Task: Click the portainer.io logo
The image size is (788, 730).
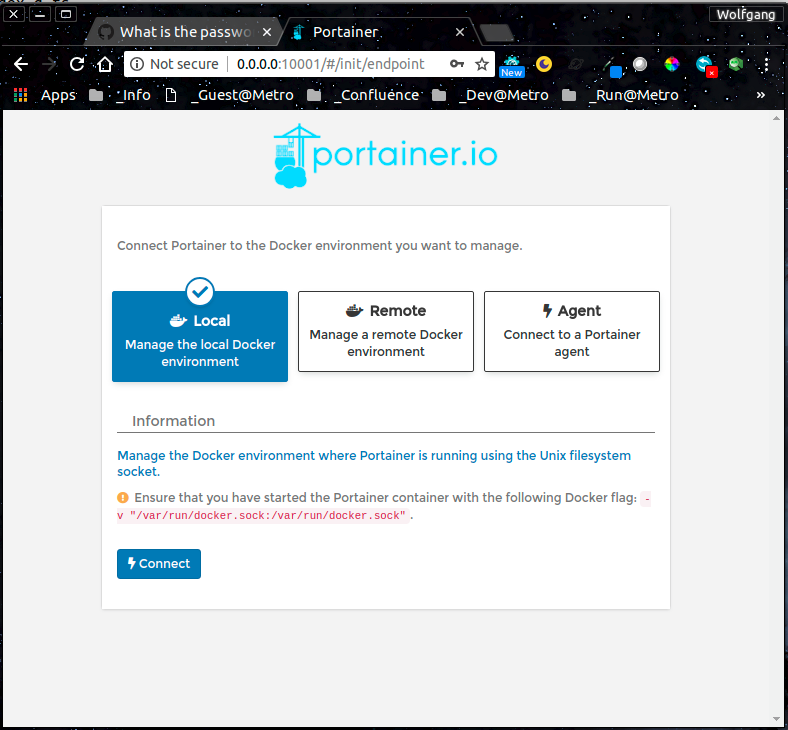Action: pyautogui.click(x=385, y=156)
